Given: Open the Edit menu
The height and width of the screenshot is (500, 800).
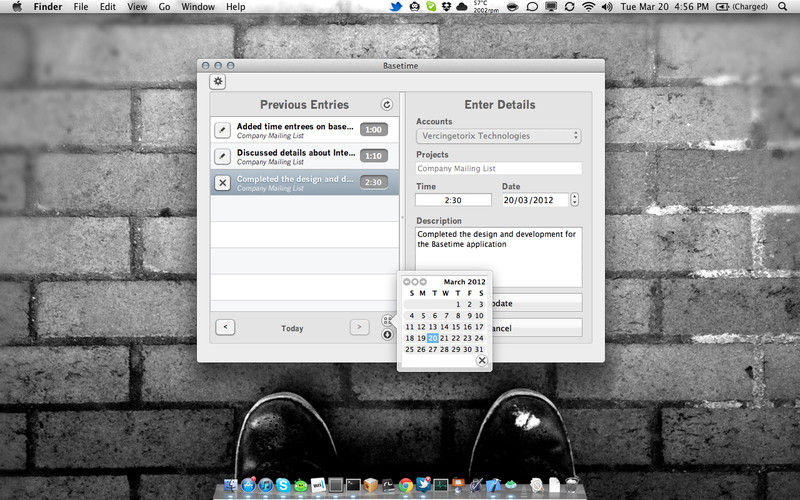Looking at the screenshot, I should [108, 7].
